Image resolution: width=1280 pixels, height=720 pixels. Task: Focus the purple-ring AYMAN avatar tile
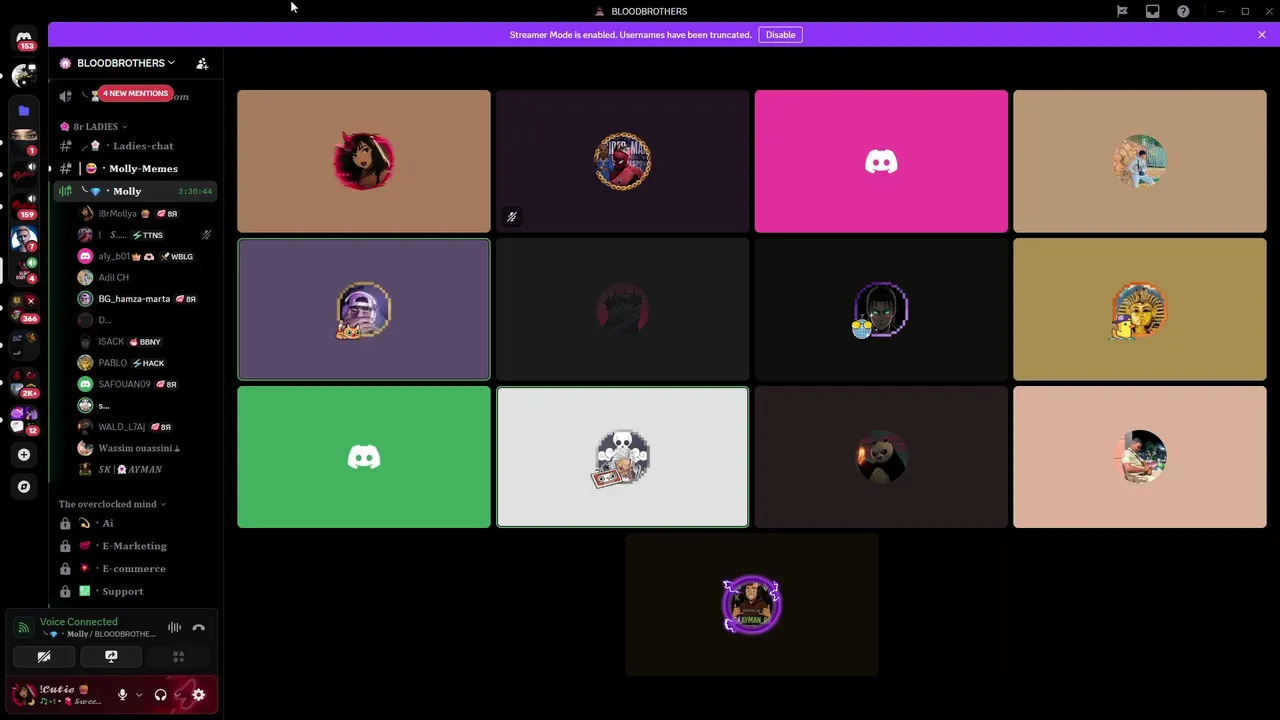[x=752, y=604]
